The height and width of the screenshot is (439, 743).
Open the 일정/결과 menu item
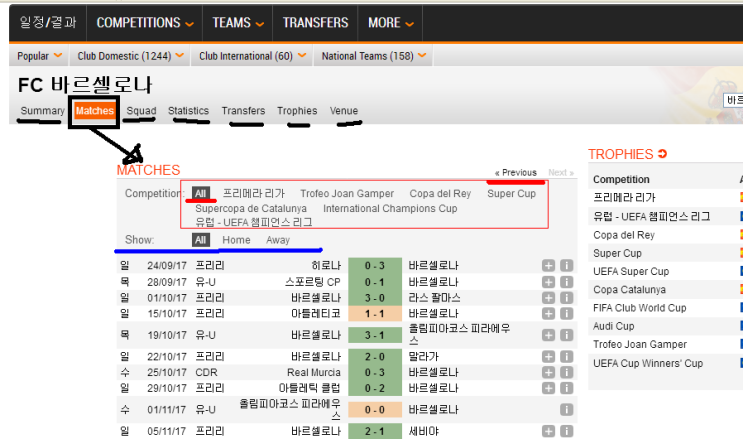coord(47,22)
